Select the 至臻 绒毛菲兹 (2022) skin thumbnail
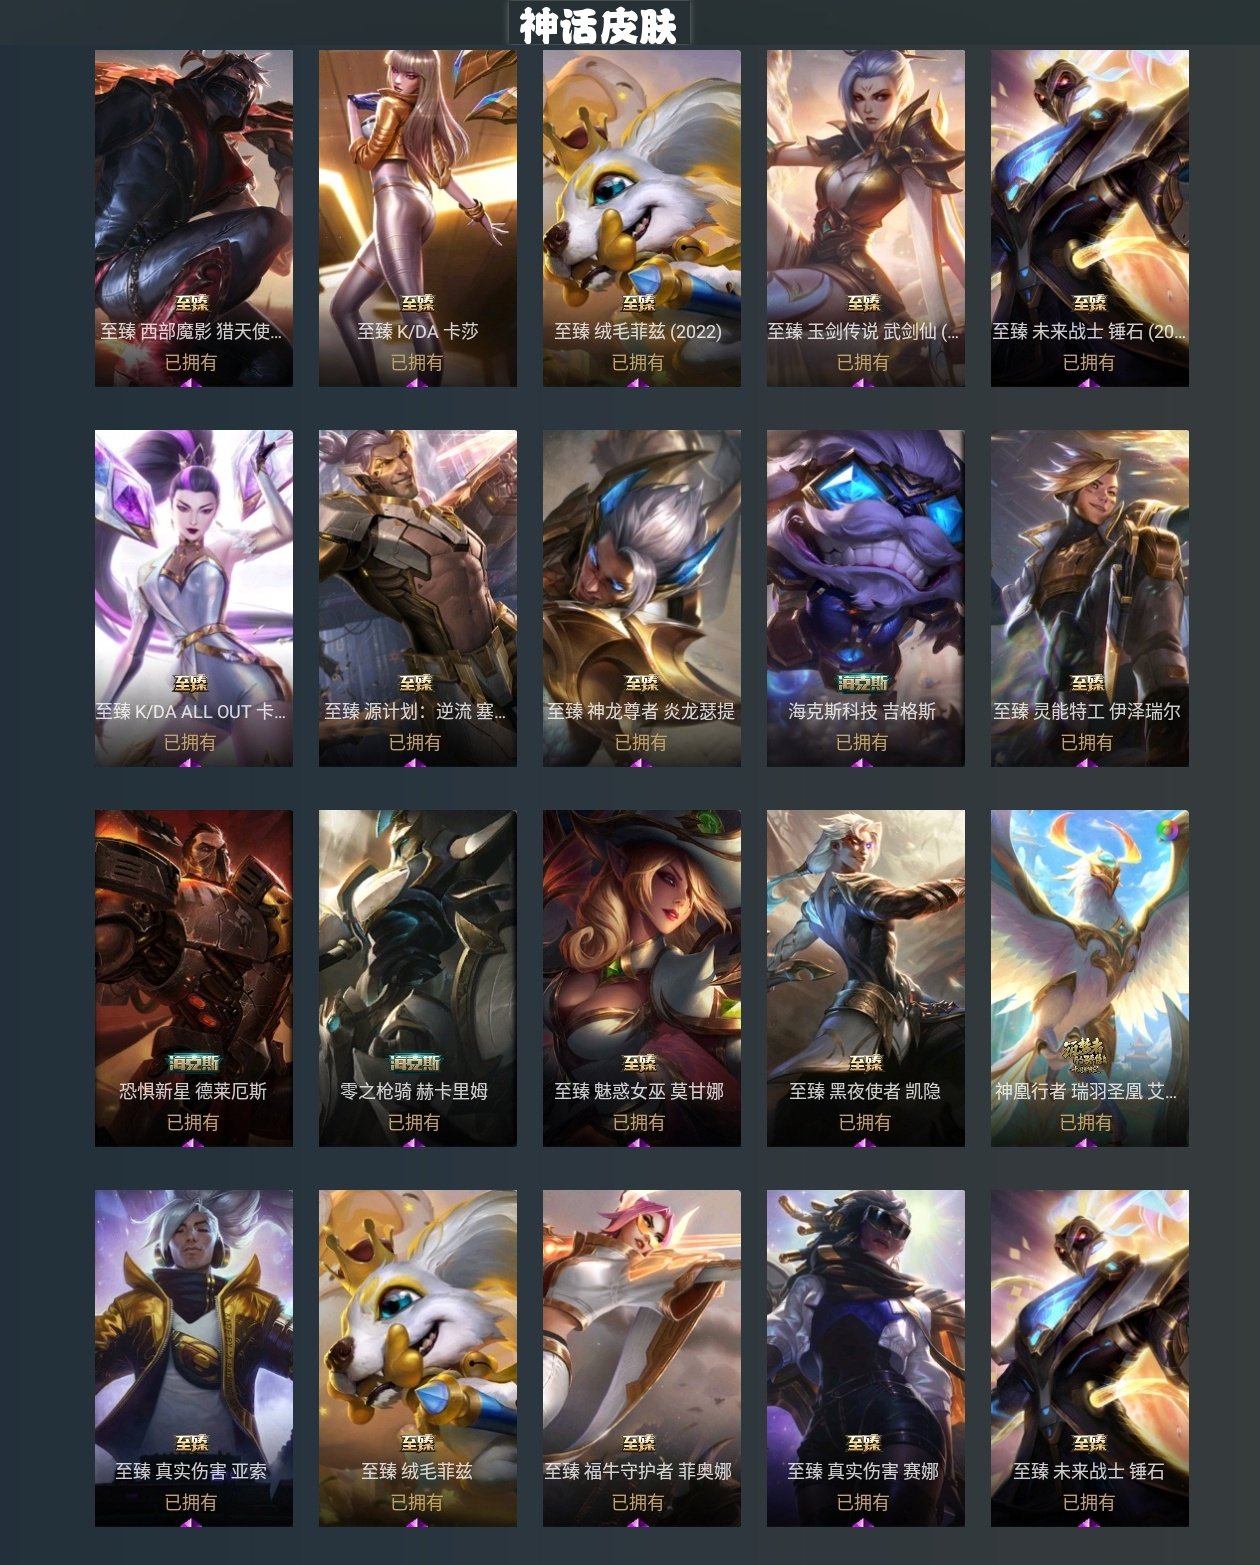Image resolution: width=1260 pixels, height=1565 pixels. tap(642, 218)
